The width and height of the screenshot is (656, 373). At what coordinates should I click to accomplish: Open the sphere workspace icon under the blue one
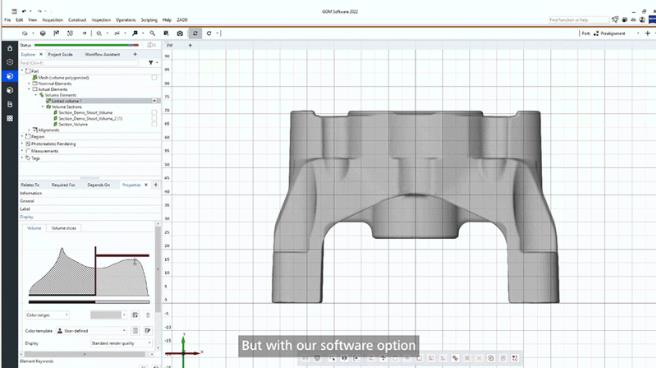coord(10,90)
